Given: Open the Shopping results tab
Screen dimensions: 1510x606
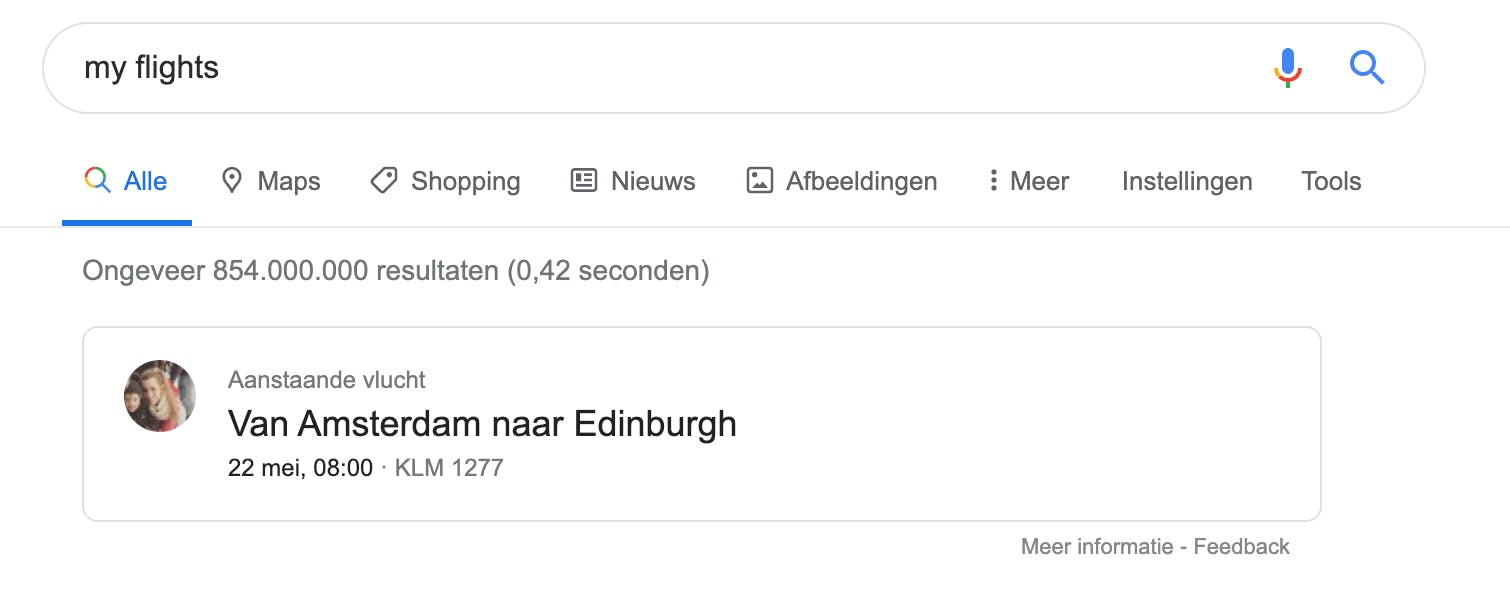Looking at the screenshot, I should pyautogui.click(x=445, y=181).
